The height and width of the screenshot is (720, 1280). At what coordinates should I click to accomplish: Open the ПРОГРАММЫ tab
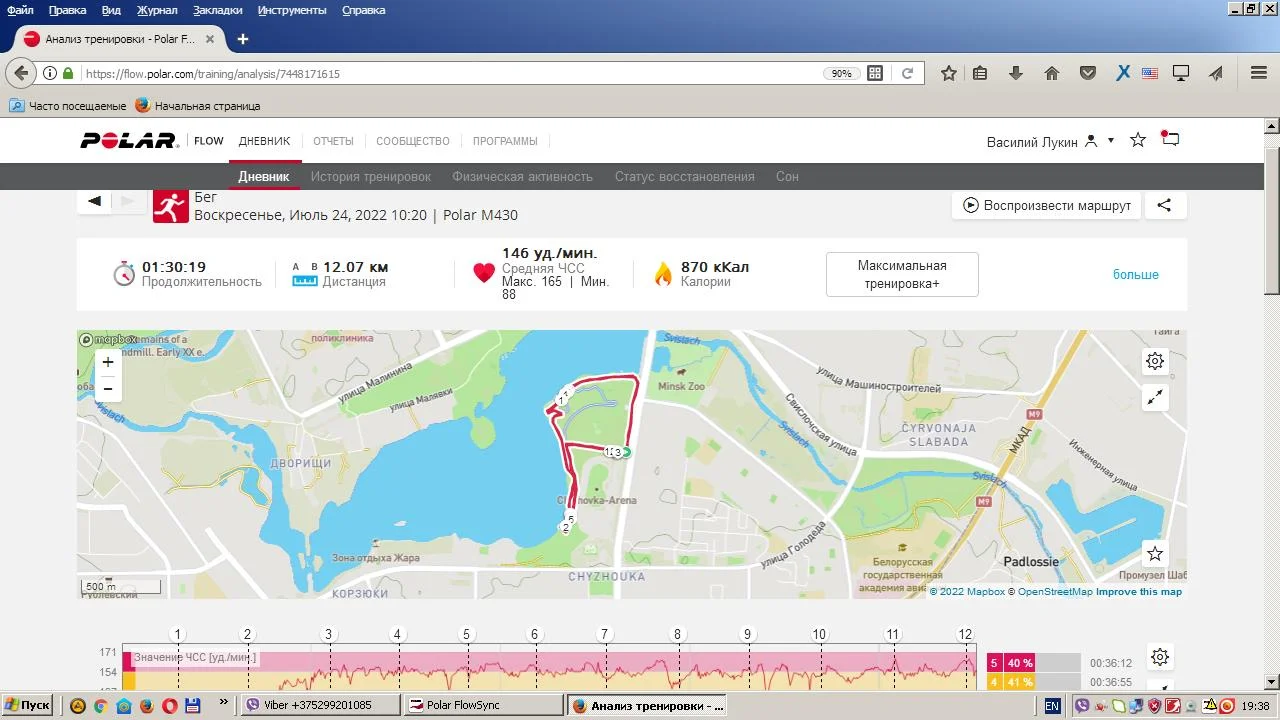click(x=505, y=141)
